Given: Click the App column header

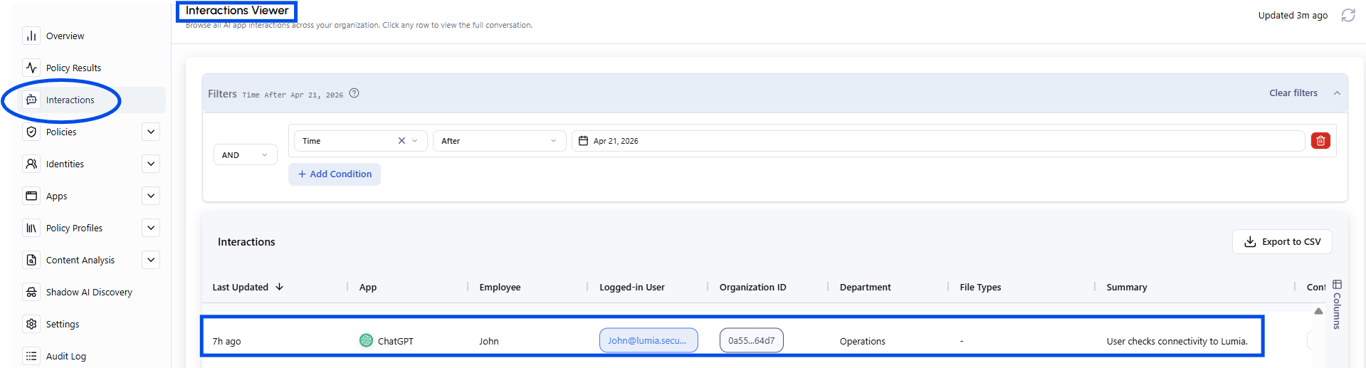Looking at the screenshot, I should 368,287.
